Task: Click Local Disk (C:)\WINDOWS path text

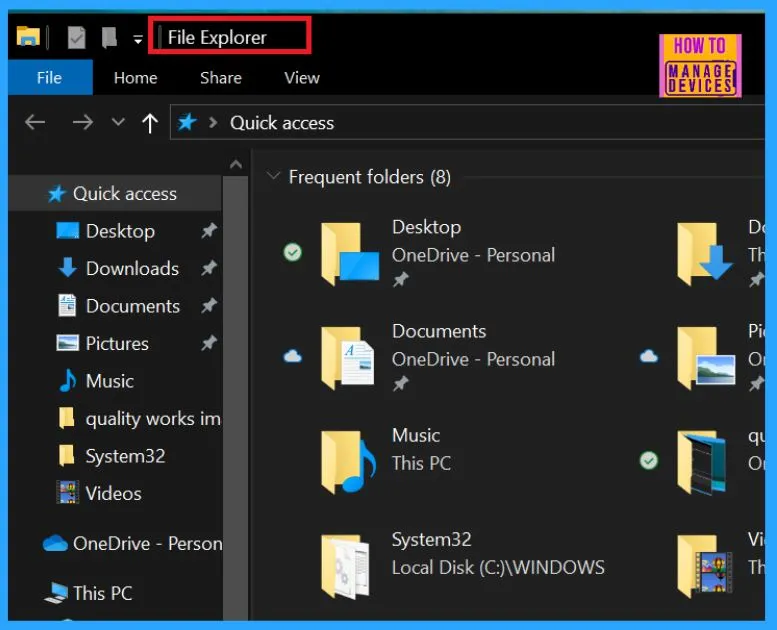Action: coord(498,568)
